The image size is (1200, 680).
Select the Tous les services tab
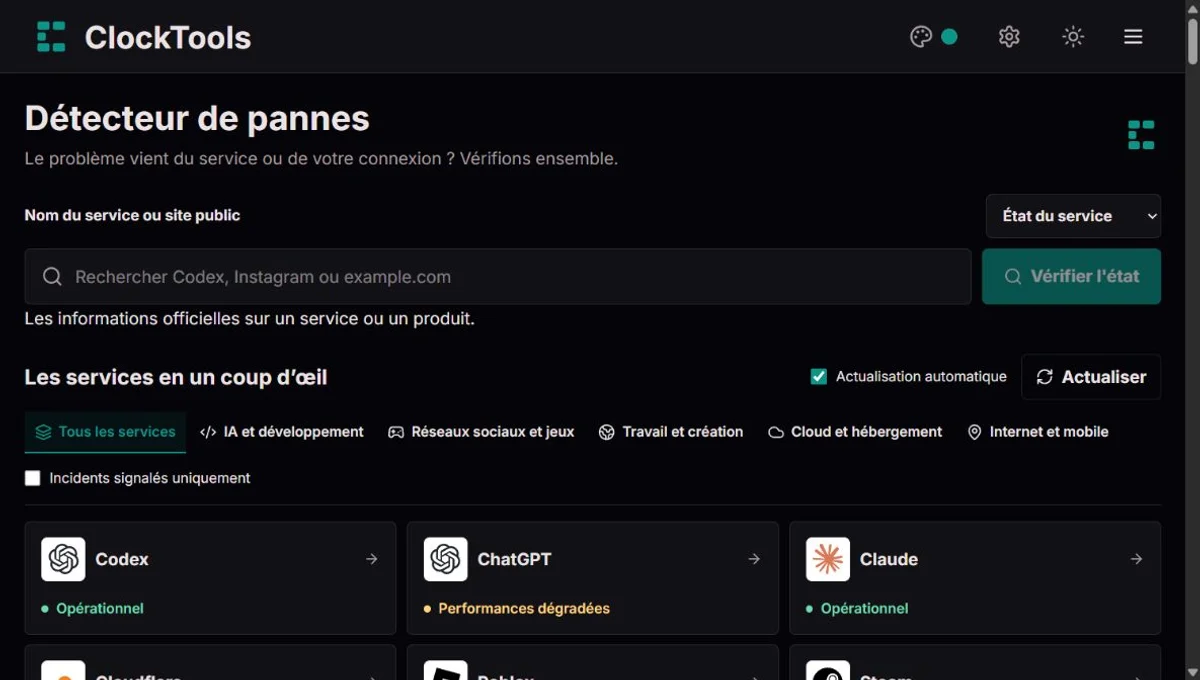click(x=105, y=432)
